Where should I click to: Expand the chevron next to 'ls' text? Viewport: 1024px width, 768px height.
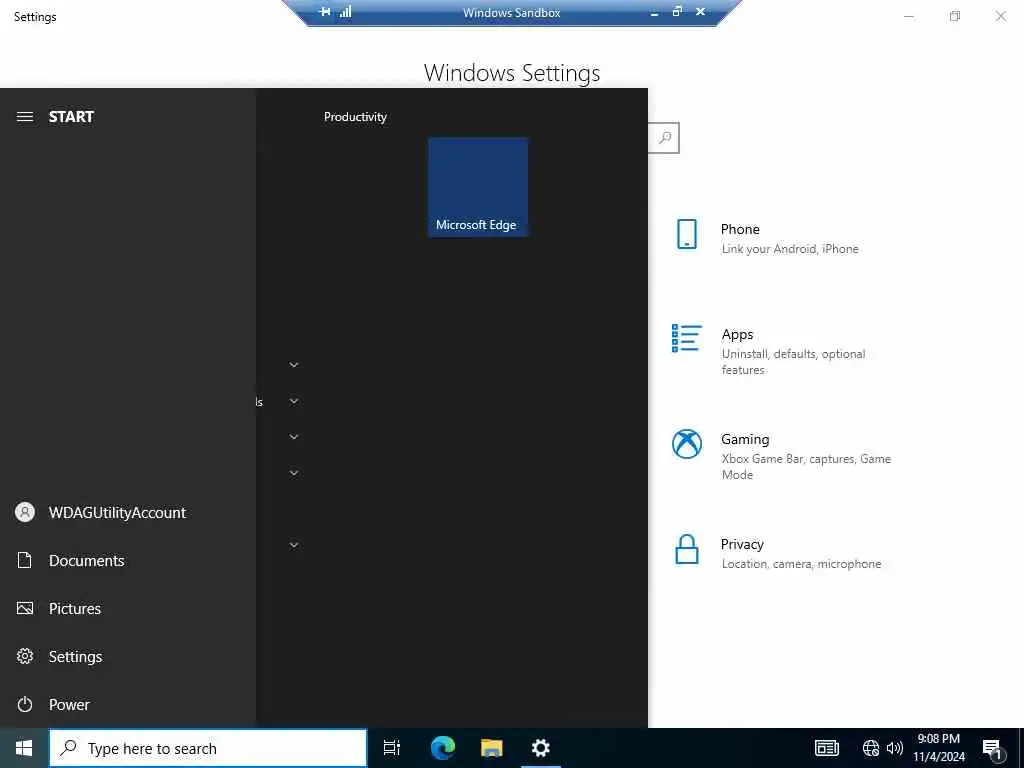[x=294, y=401]
